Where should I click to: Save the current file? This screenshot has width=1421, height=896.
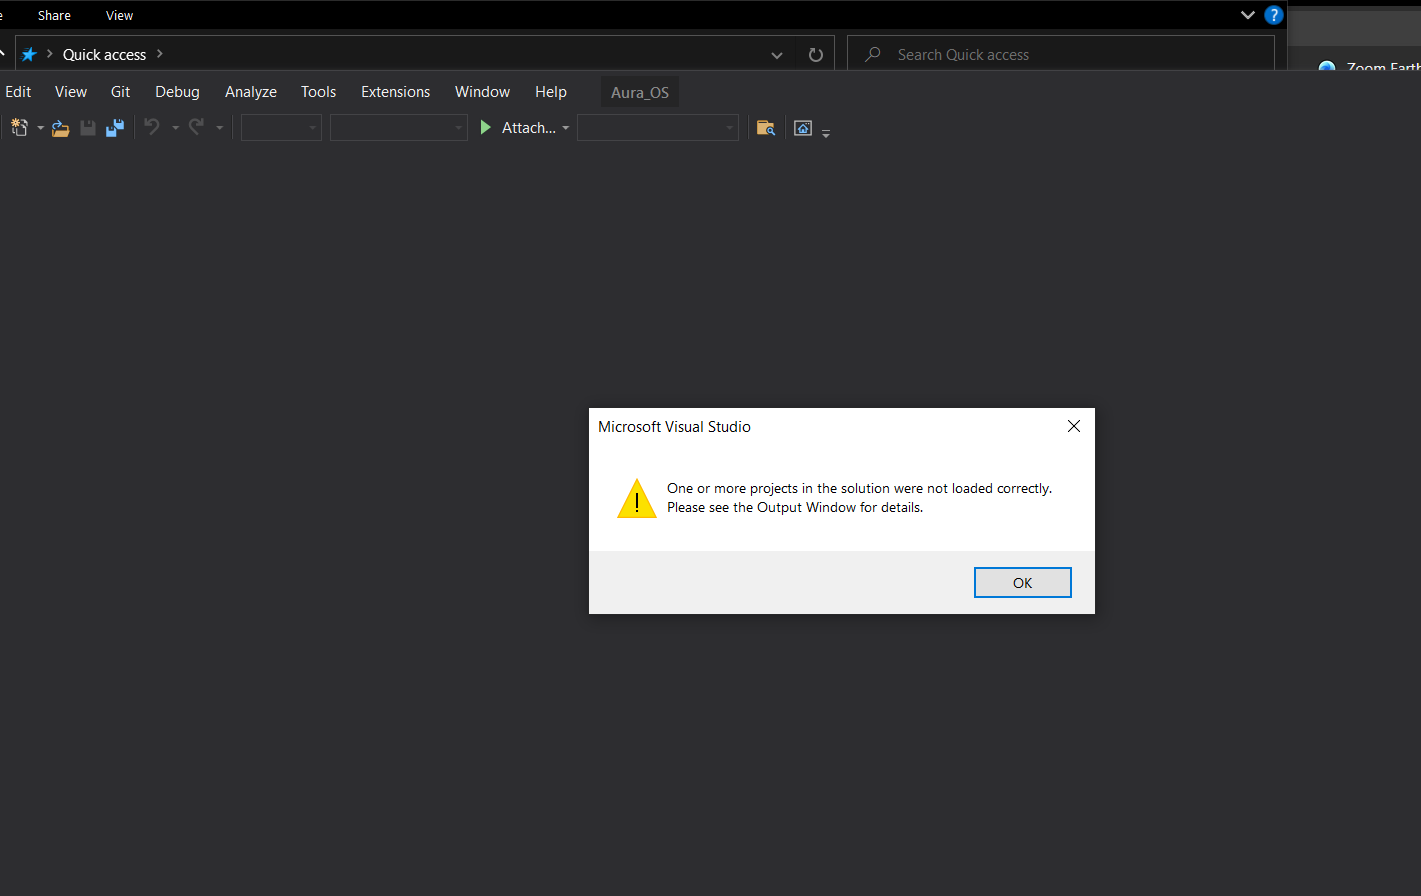tap(87, 127)
